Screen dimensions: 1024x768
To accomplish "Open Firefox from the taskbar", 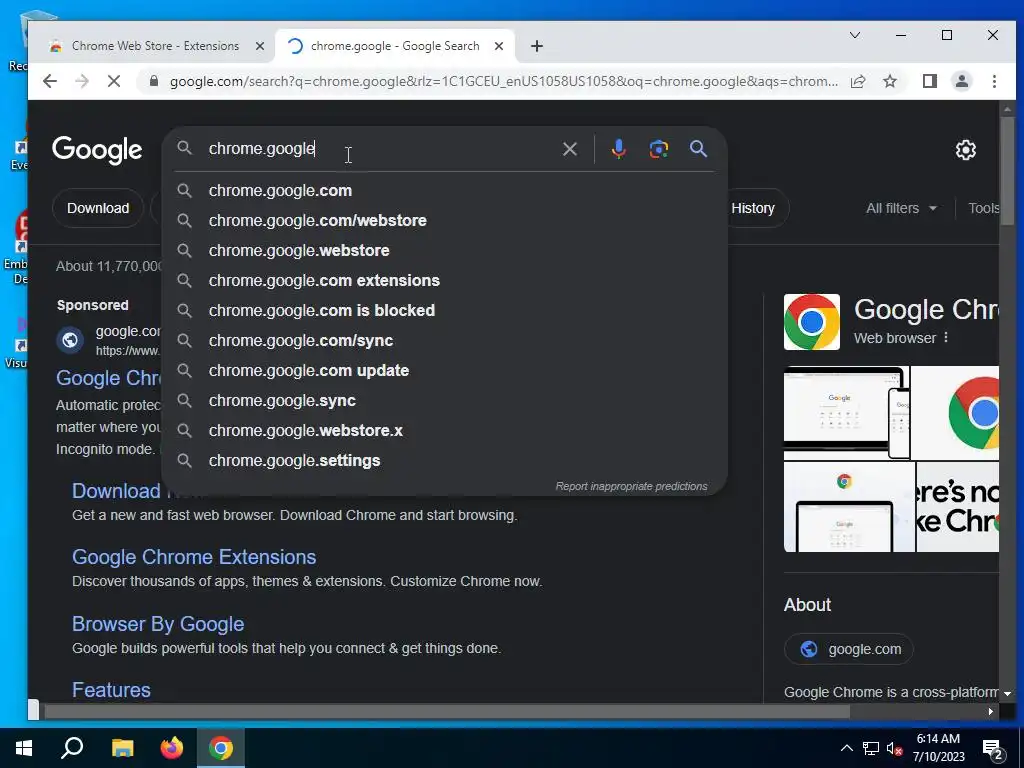I will tap(172, 748).
